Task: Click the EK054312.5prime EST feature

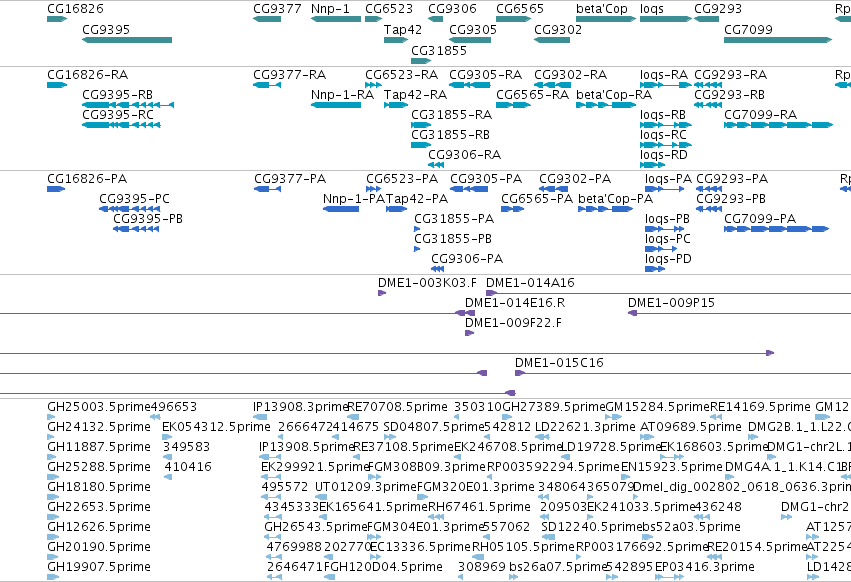Action: tap(167, 437)
